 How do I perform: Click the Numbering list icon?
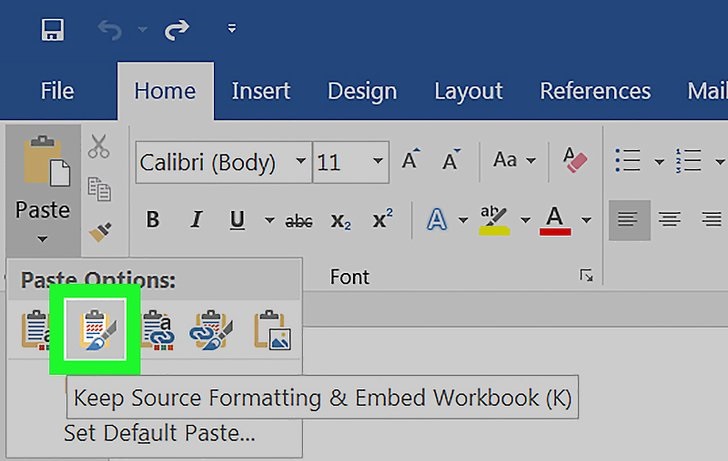tap(689, 161)
